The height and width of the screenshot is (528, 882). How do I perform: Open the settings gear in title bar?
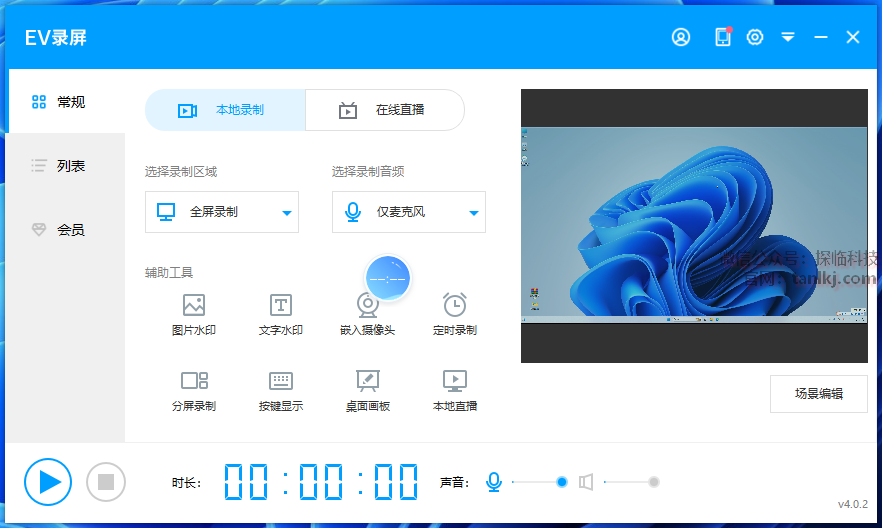click(755, 37)
